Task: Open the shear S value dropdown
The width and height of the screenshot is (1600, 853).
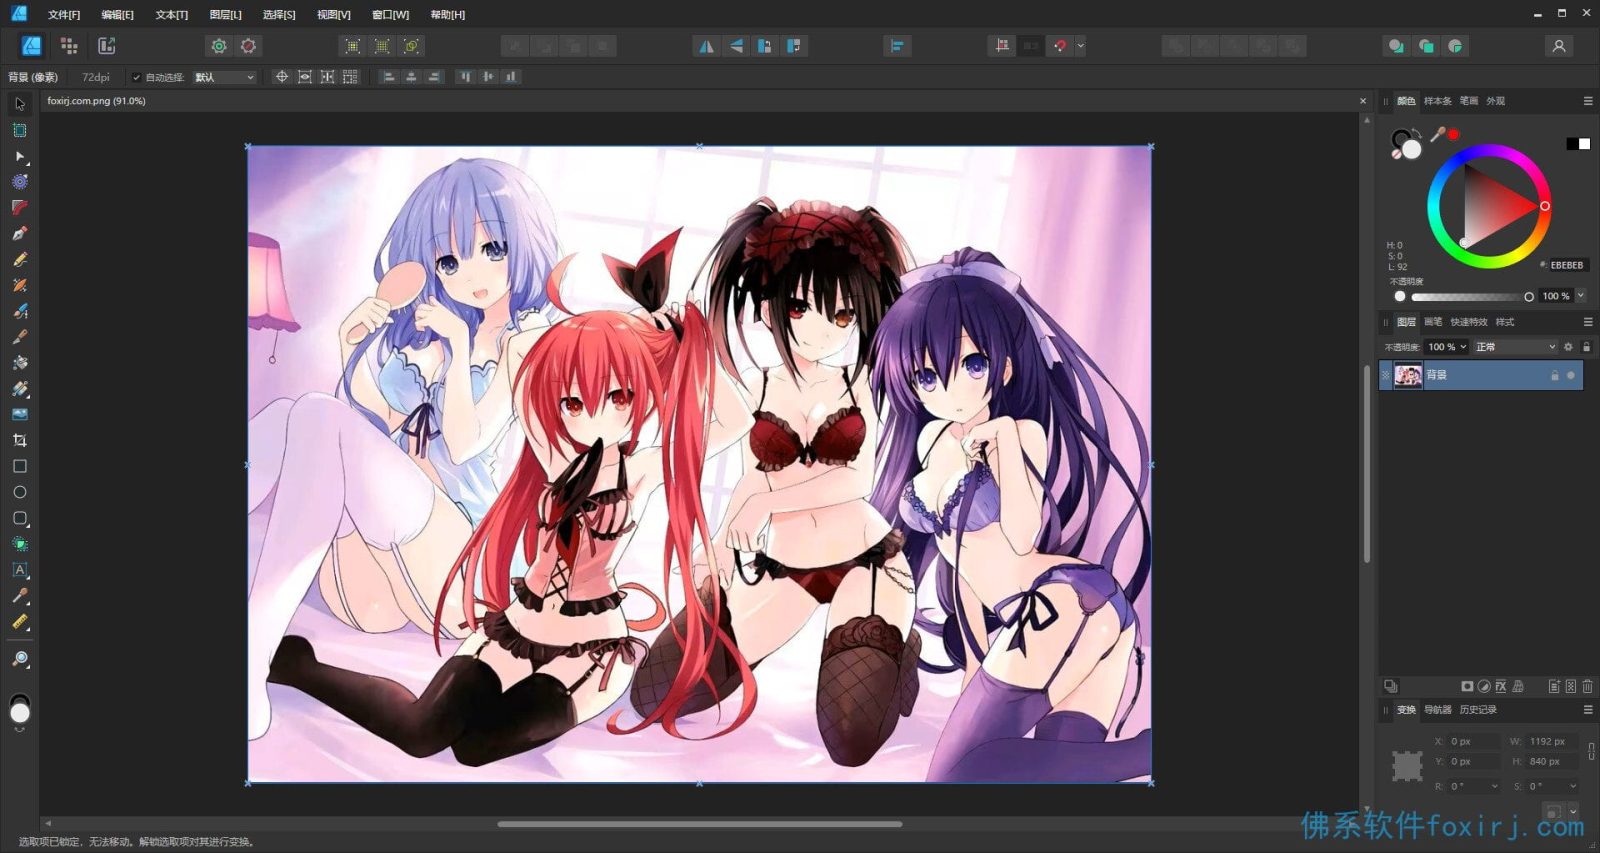Action: pos(1573,786)
